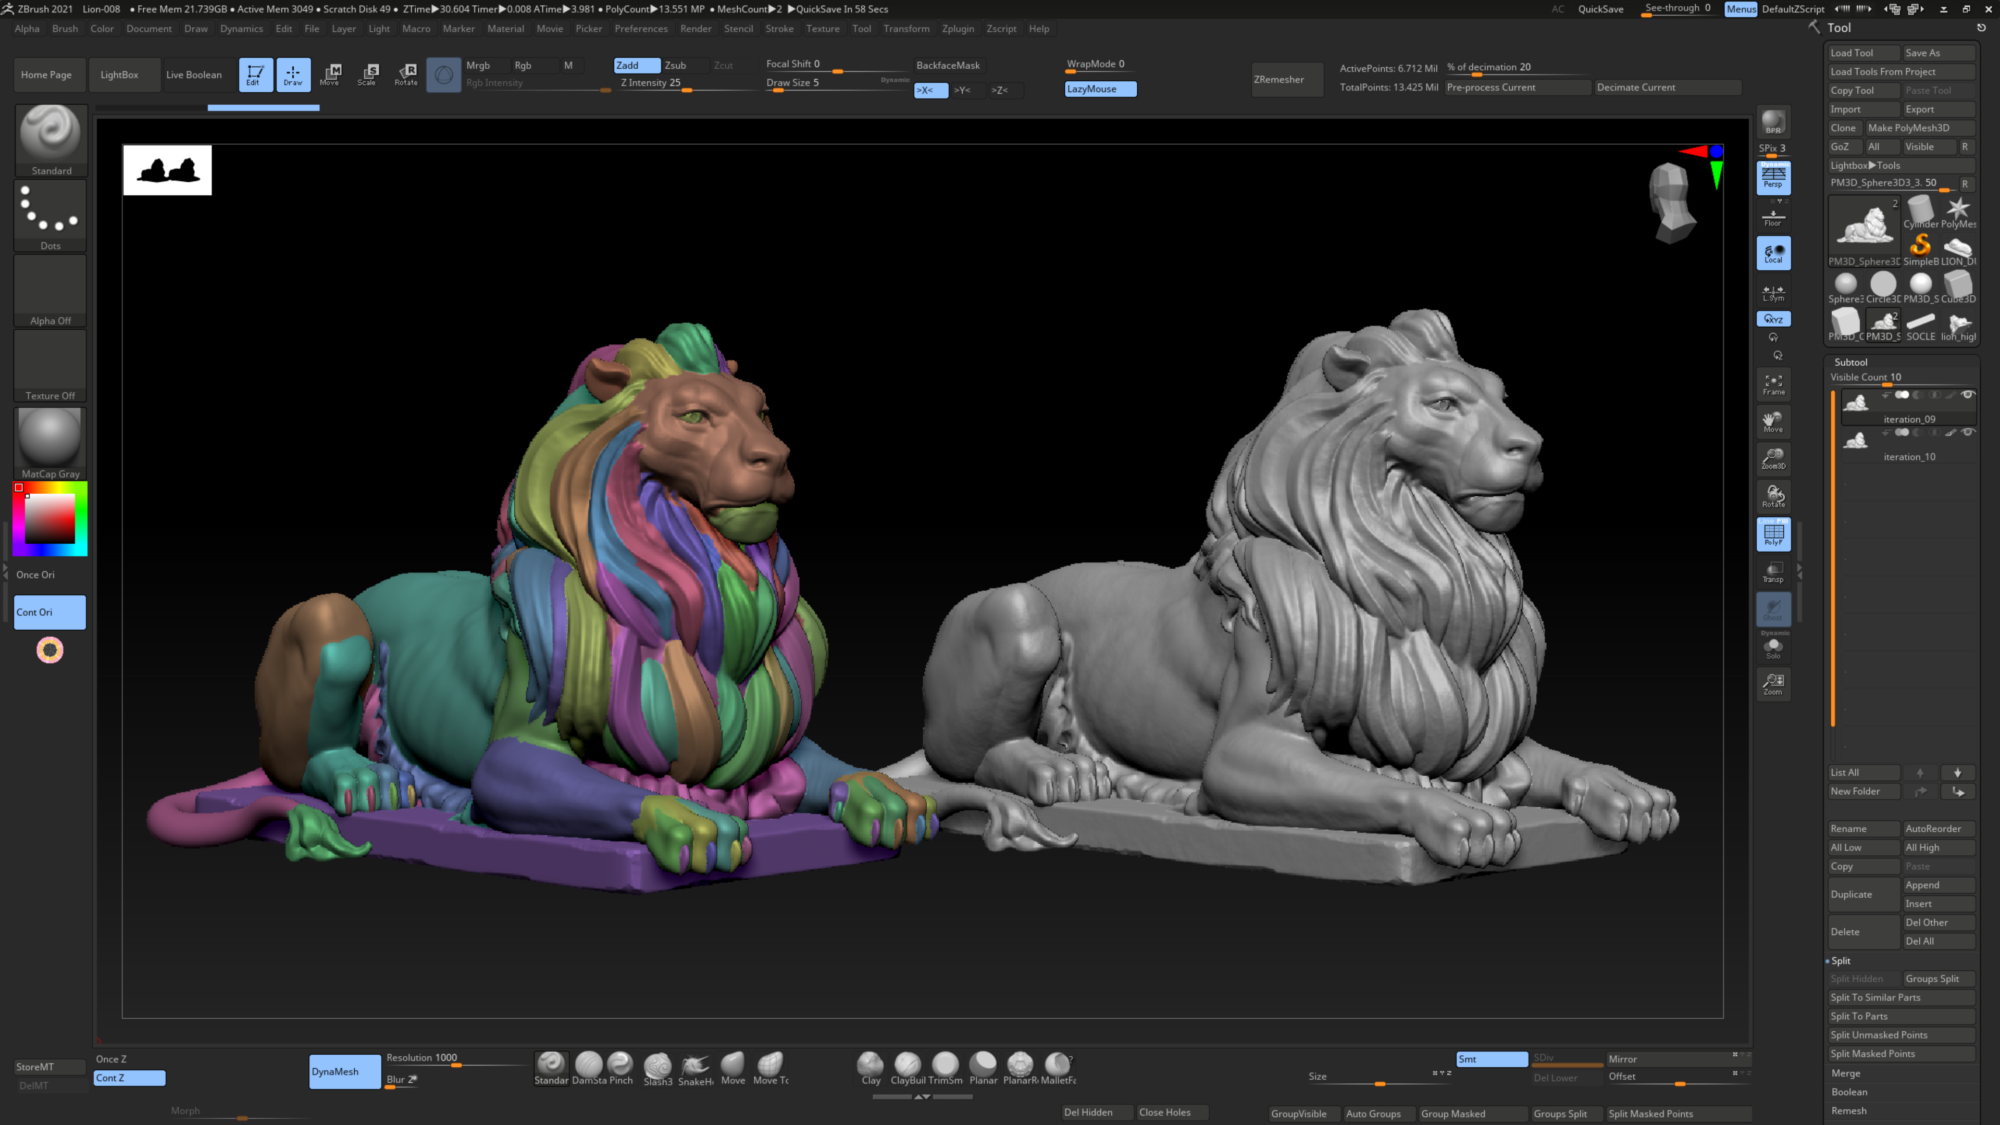Hide the iteration_09 subtool eye
Viewport: 2000px width, 1125px height.
click(1967, 395)
